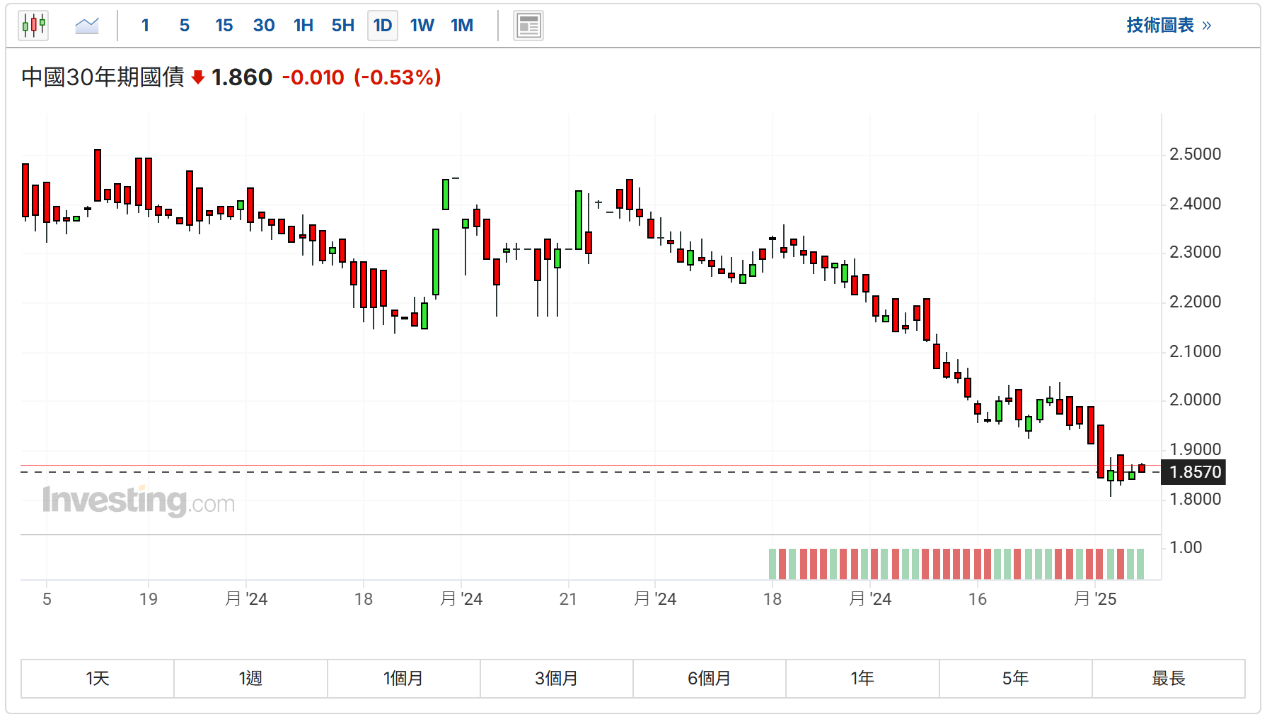
Task: Switch to 5H interval
Action: pyautogui.click(x=343, y=25)
